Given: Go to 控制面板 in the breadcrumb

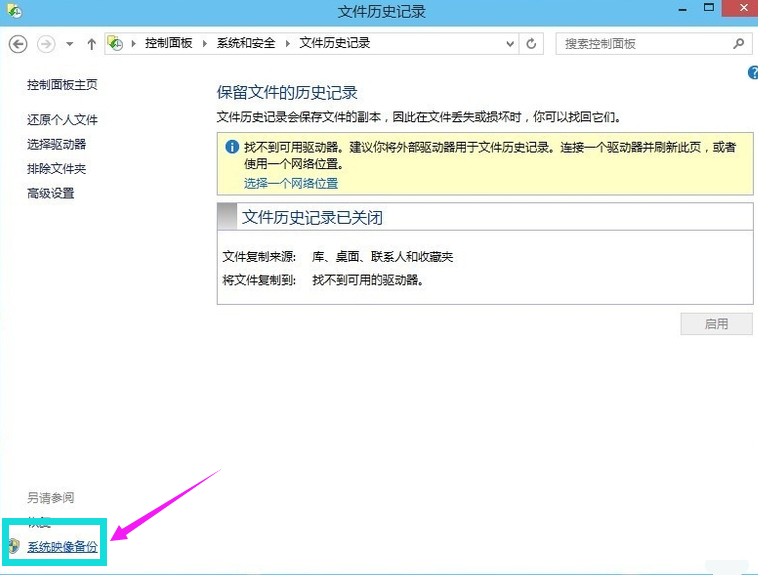Looking at the screenshot, I should [168, 44].
